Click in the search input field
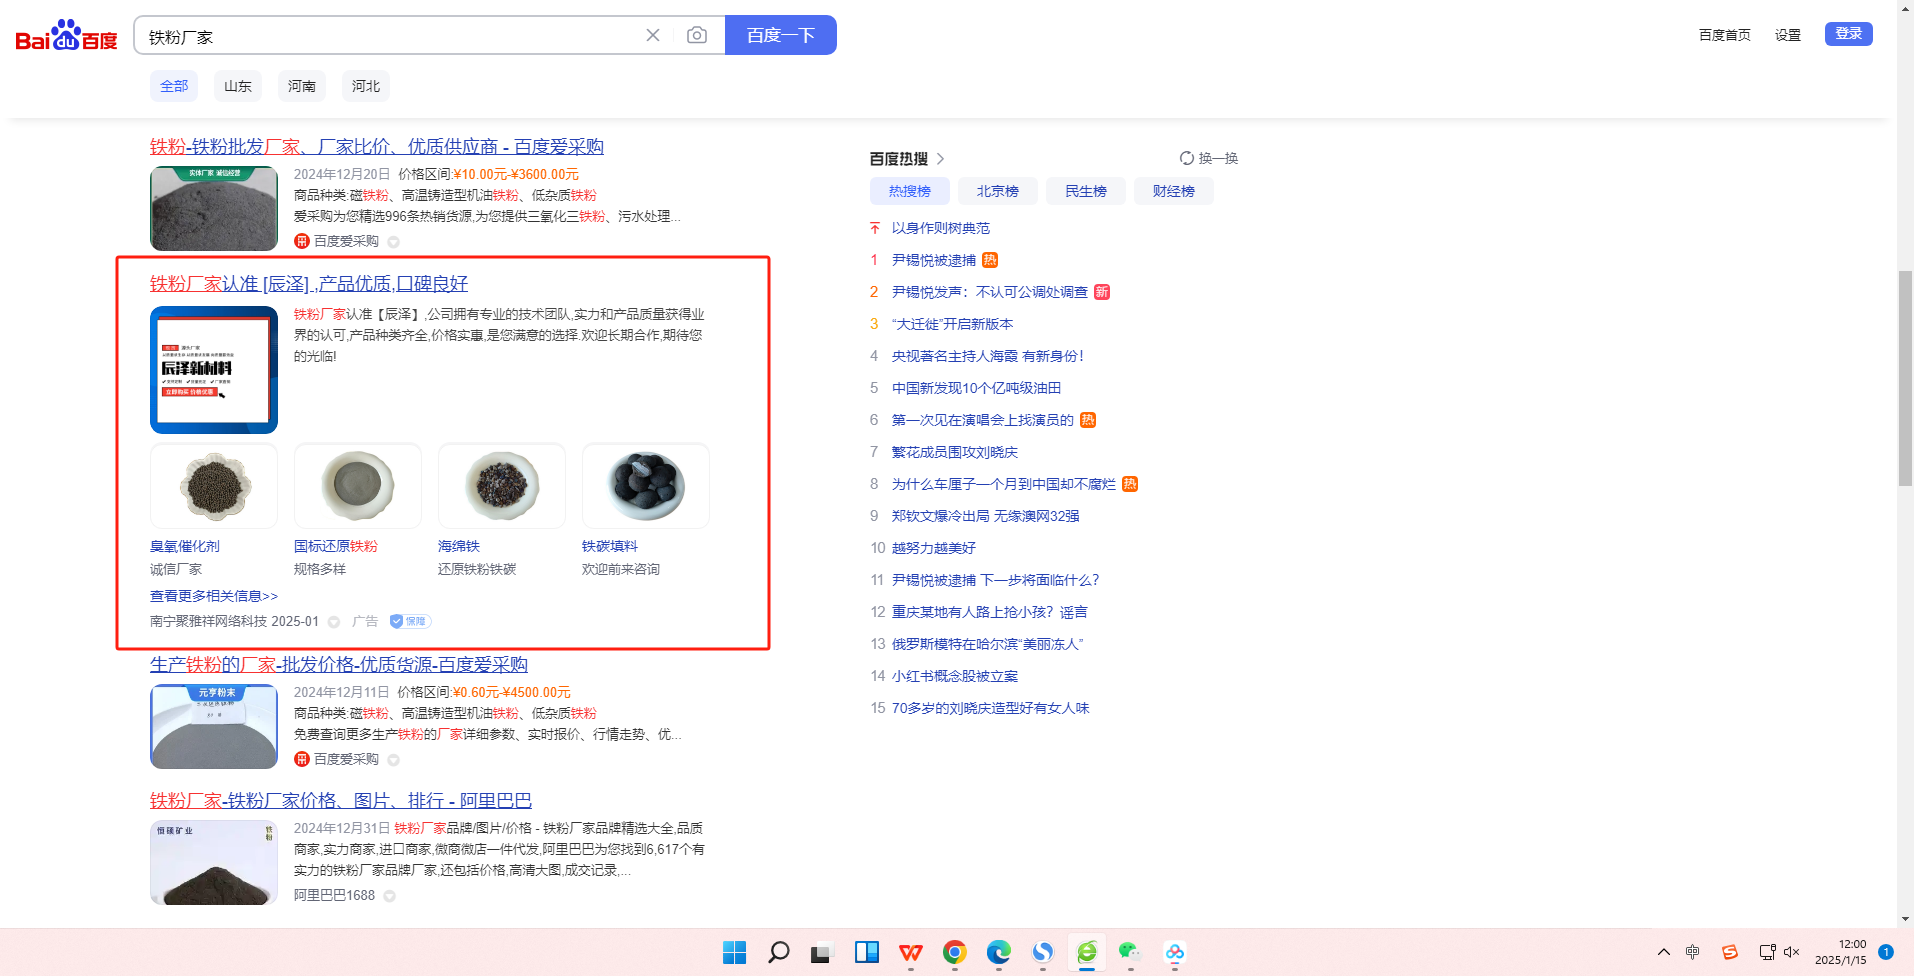This screenshot has height=976, width=1914. pyautogui.click(x=390, y=36)
